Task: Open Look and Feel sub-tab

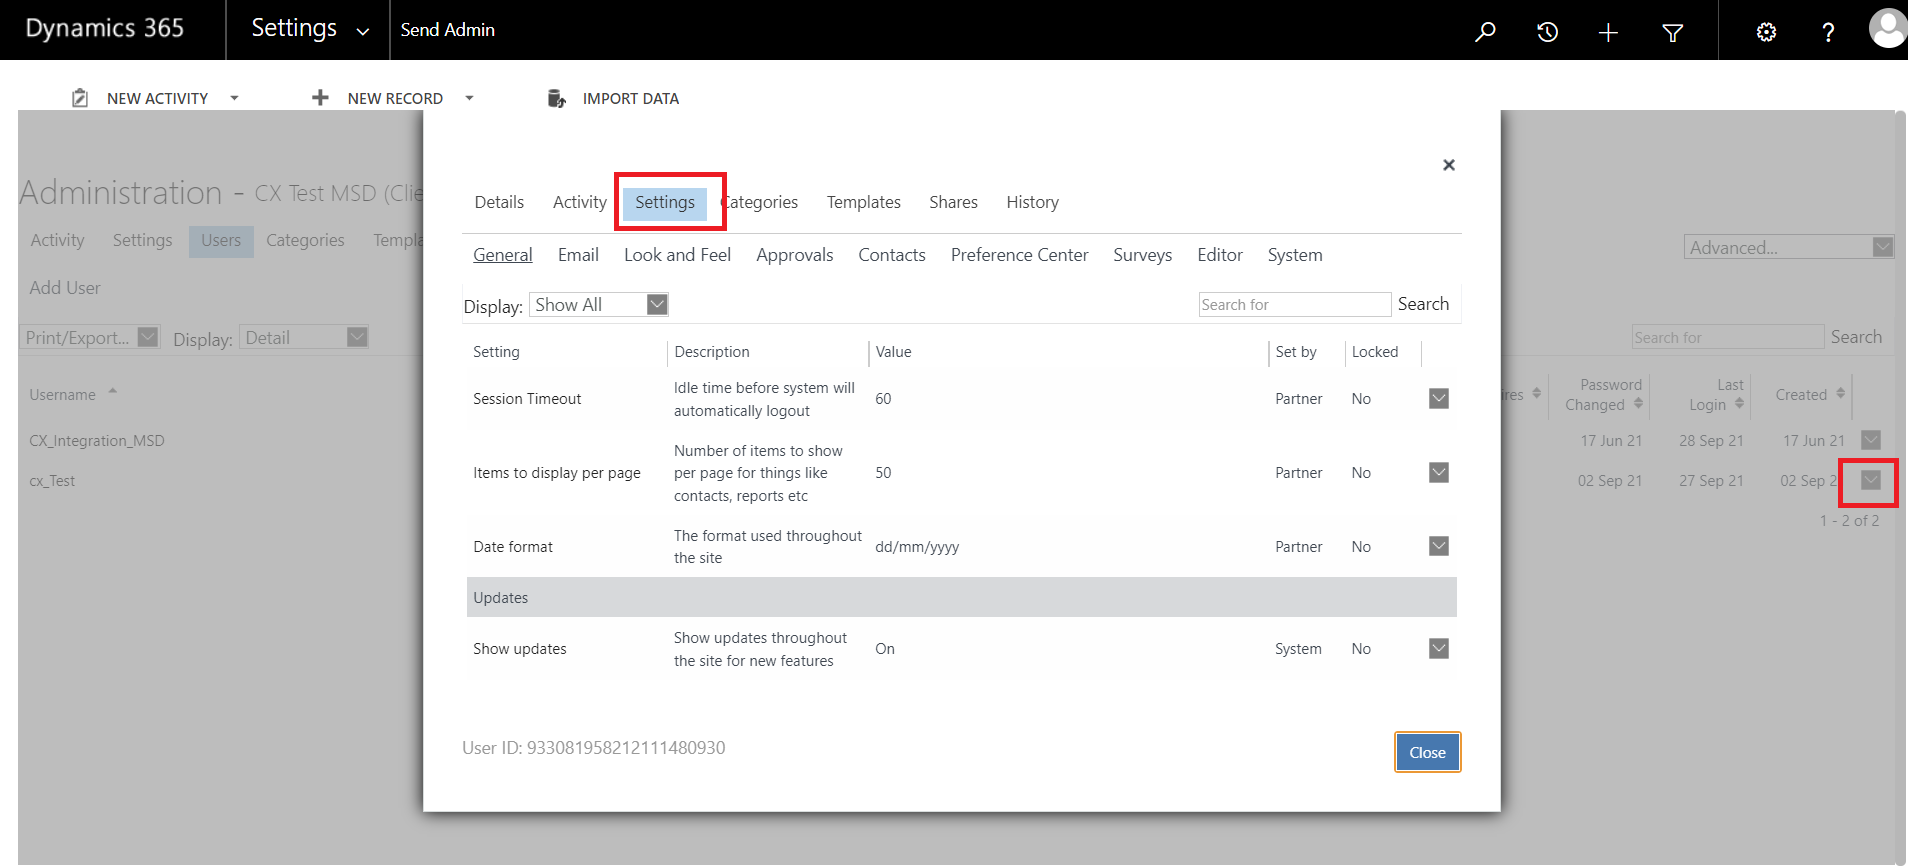Action: tap(677, 255)
